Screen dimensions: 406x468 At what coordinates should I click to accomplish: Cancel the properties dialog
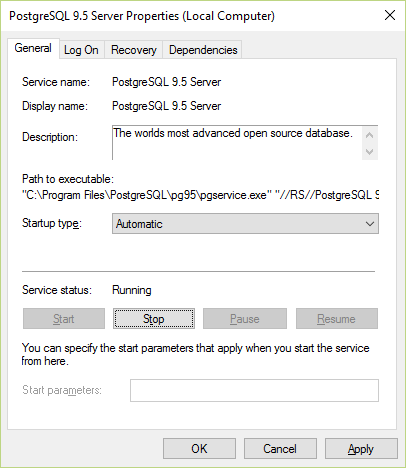tap(280, 449)
